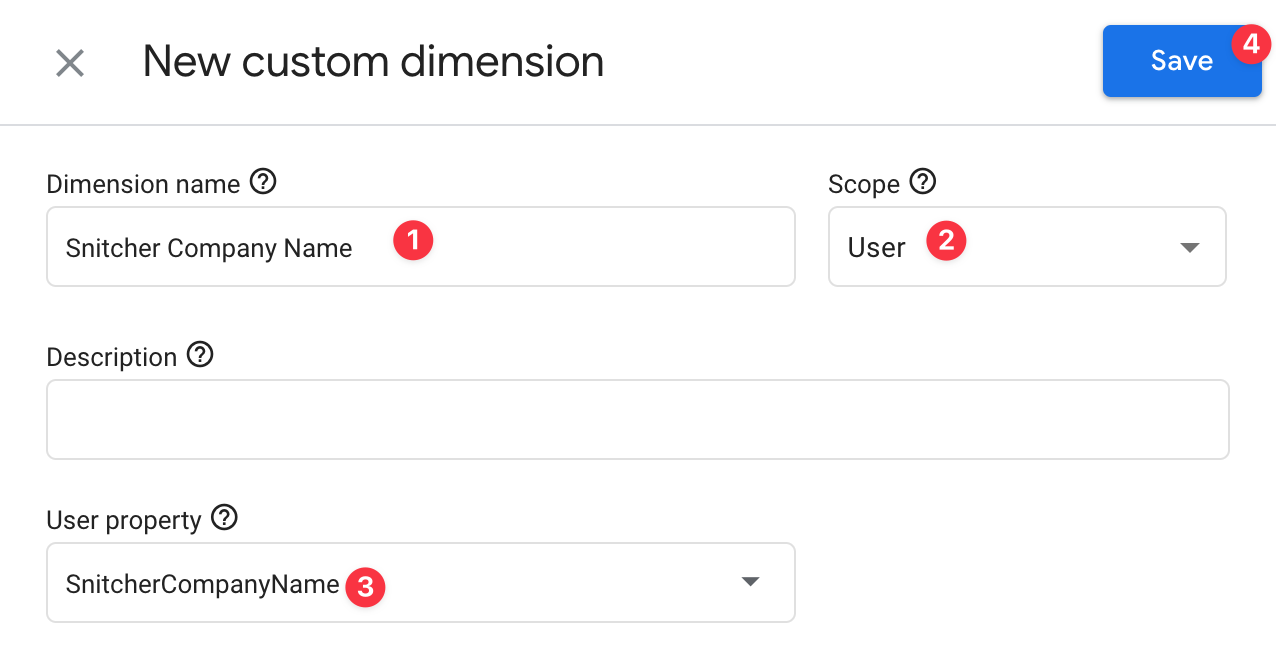The height and width of the screenshot is (670, 1276).
Task: Click the red annotation badge numbered 2
Action: point(946,240)
